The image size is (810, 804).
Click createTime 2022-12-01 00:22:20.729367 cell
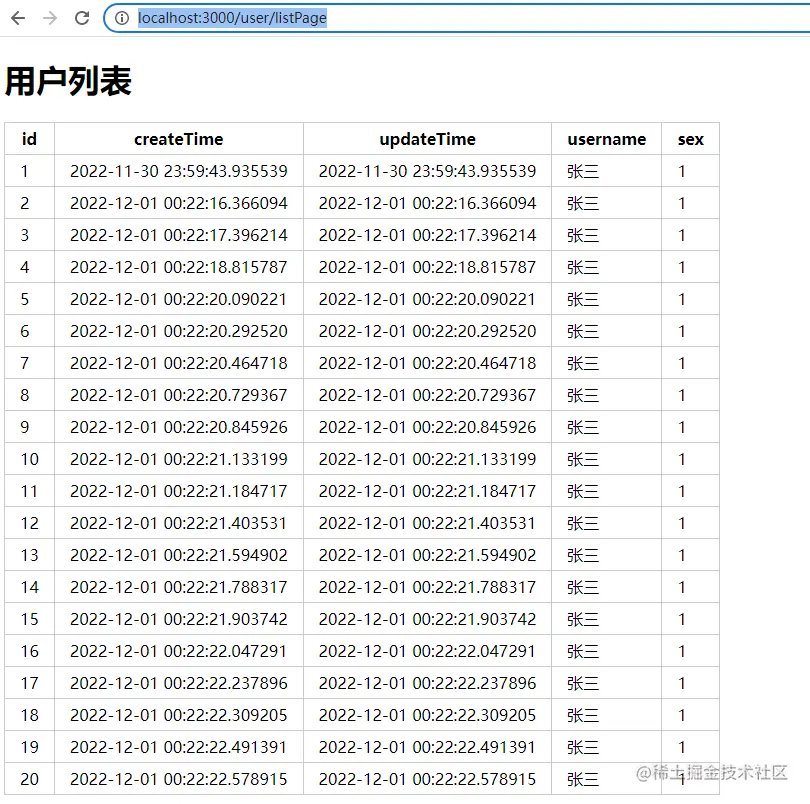[x=179, y=395]
